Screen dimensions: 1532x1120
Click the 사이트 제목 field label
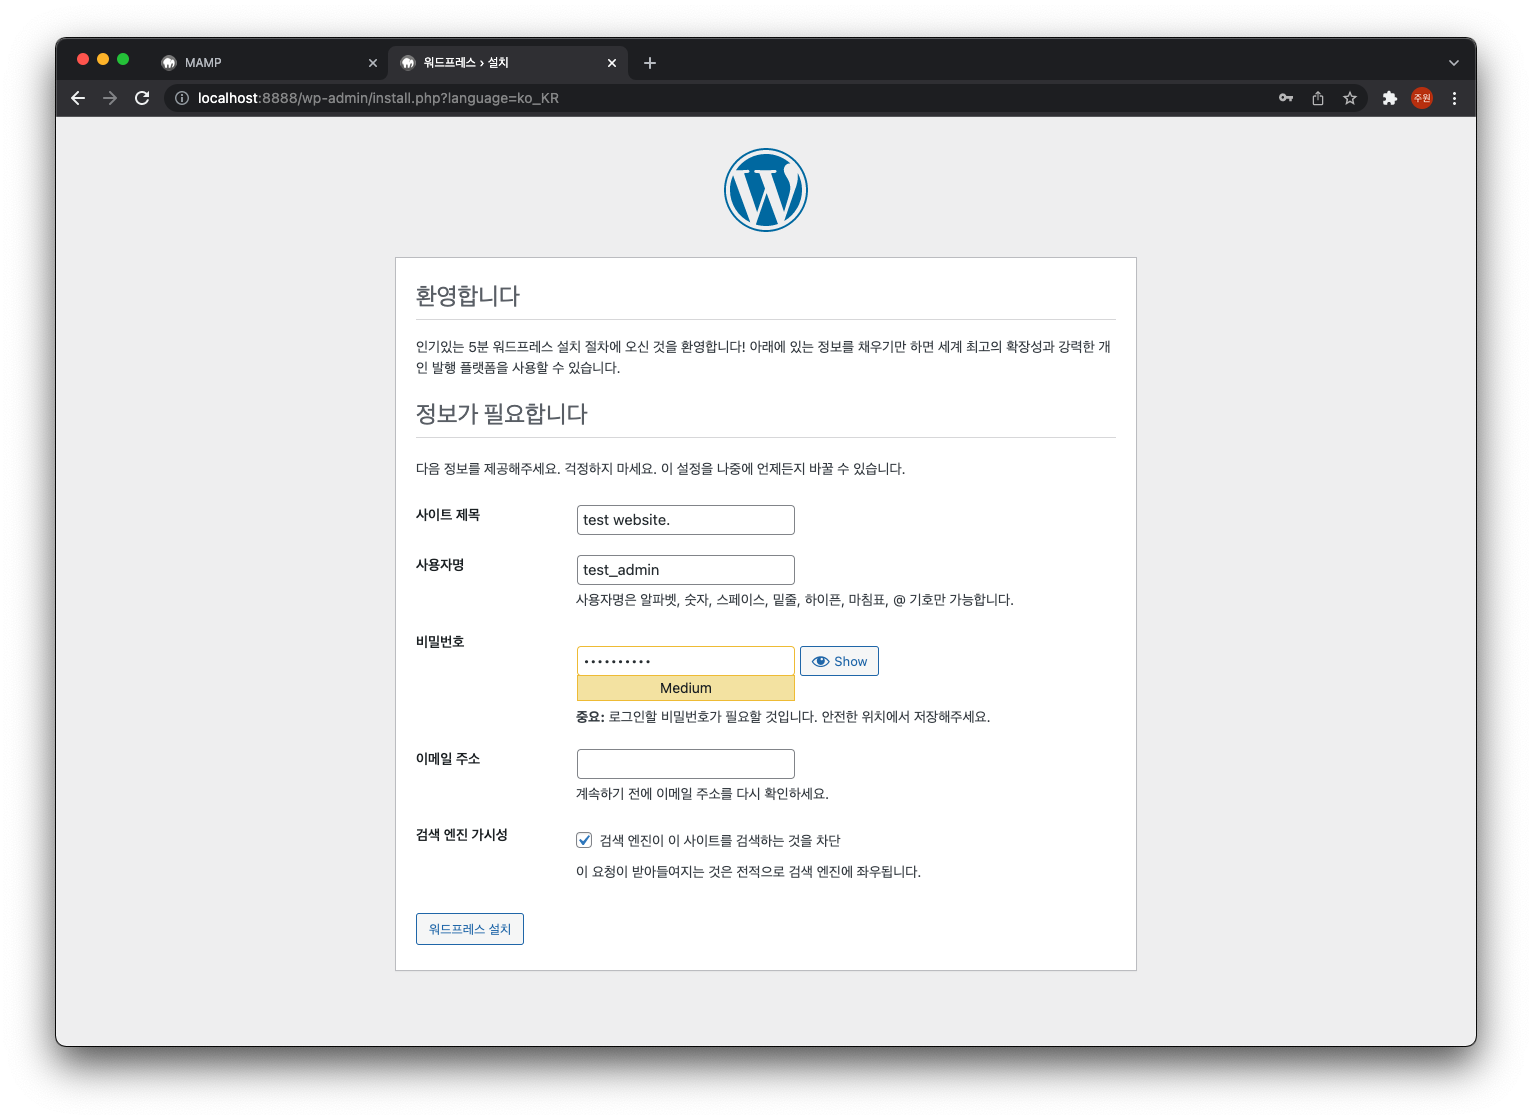448,515
